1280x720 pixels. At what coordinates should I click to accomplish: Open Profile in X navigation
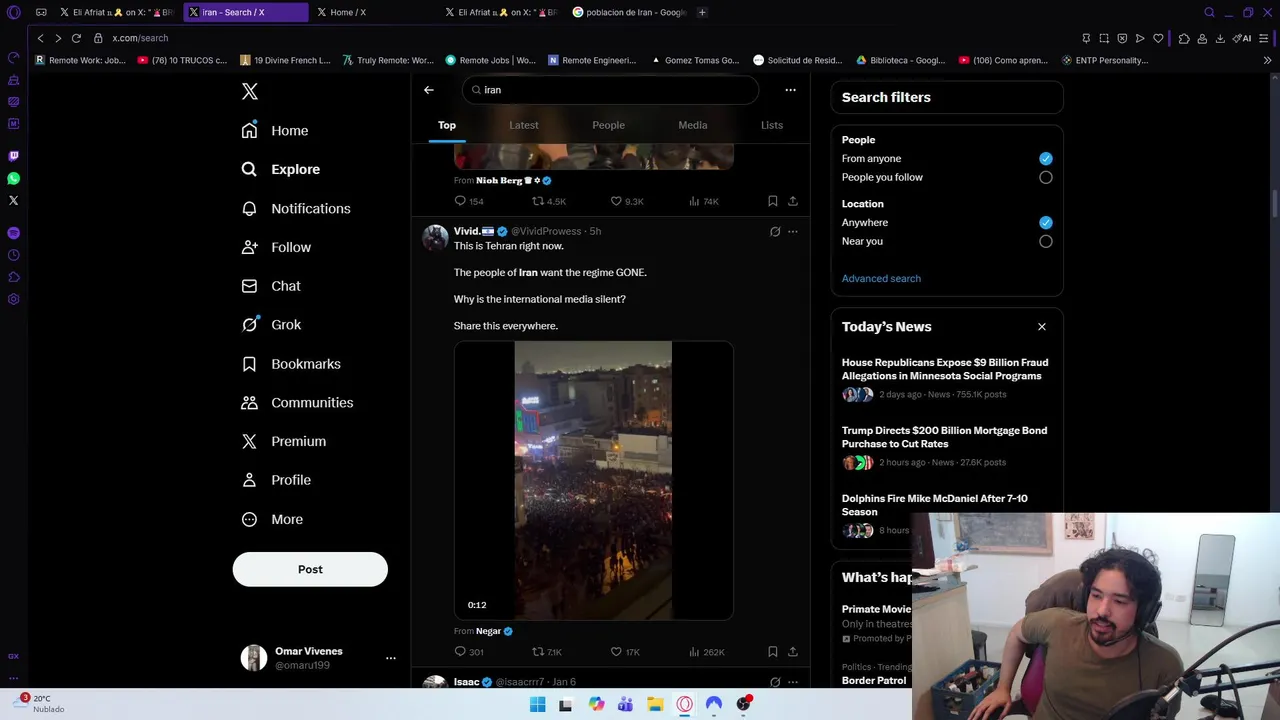tap(276, 480)
